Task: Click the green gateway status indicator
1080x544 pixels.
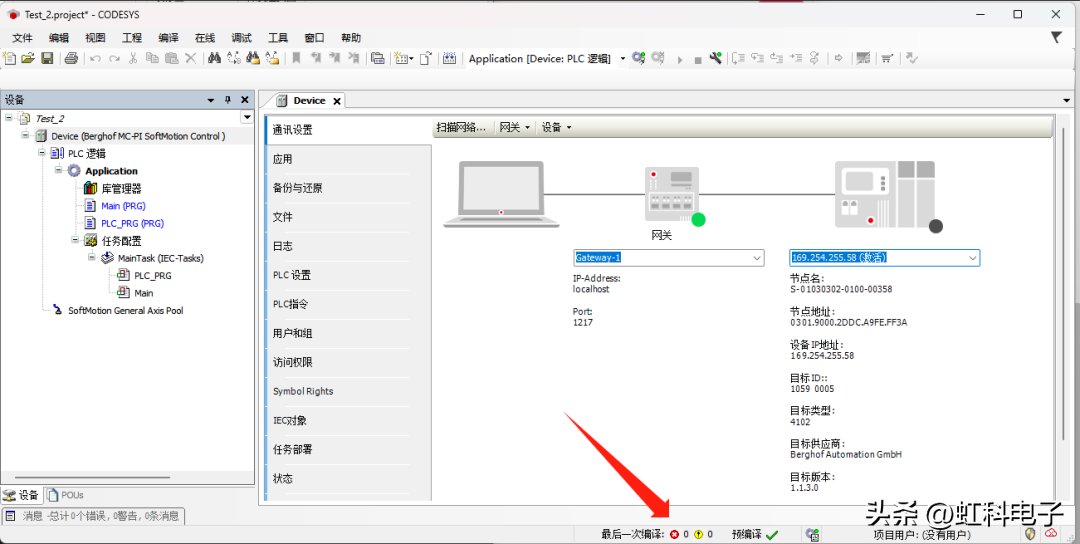Action: pos(698,220)
